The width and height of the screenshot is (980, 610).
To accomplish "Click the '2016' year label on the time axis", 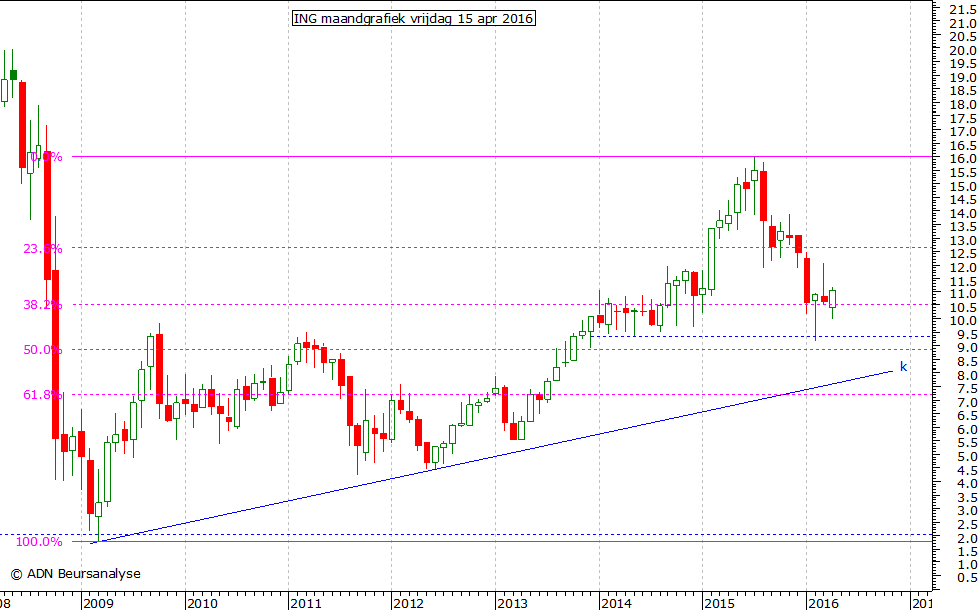I will pos(823,603).
